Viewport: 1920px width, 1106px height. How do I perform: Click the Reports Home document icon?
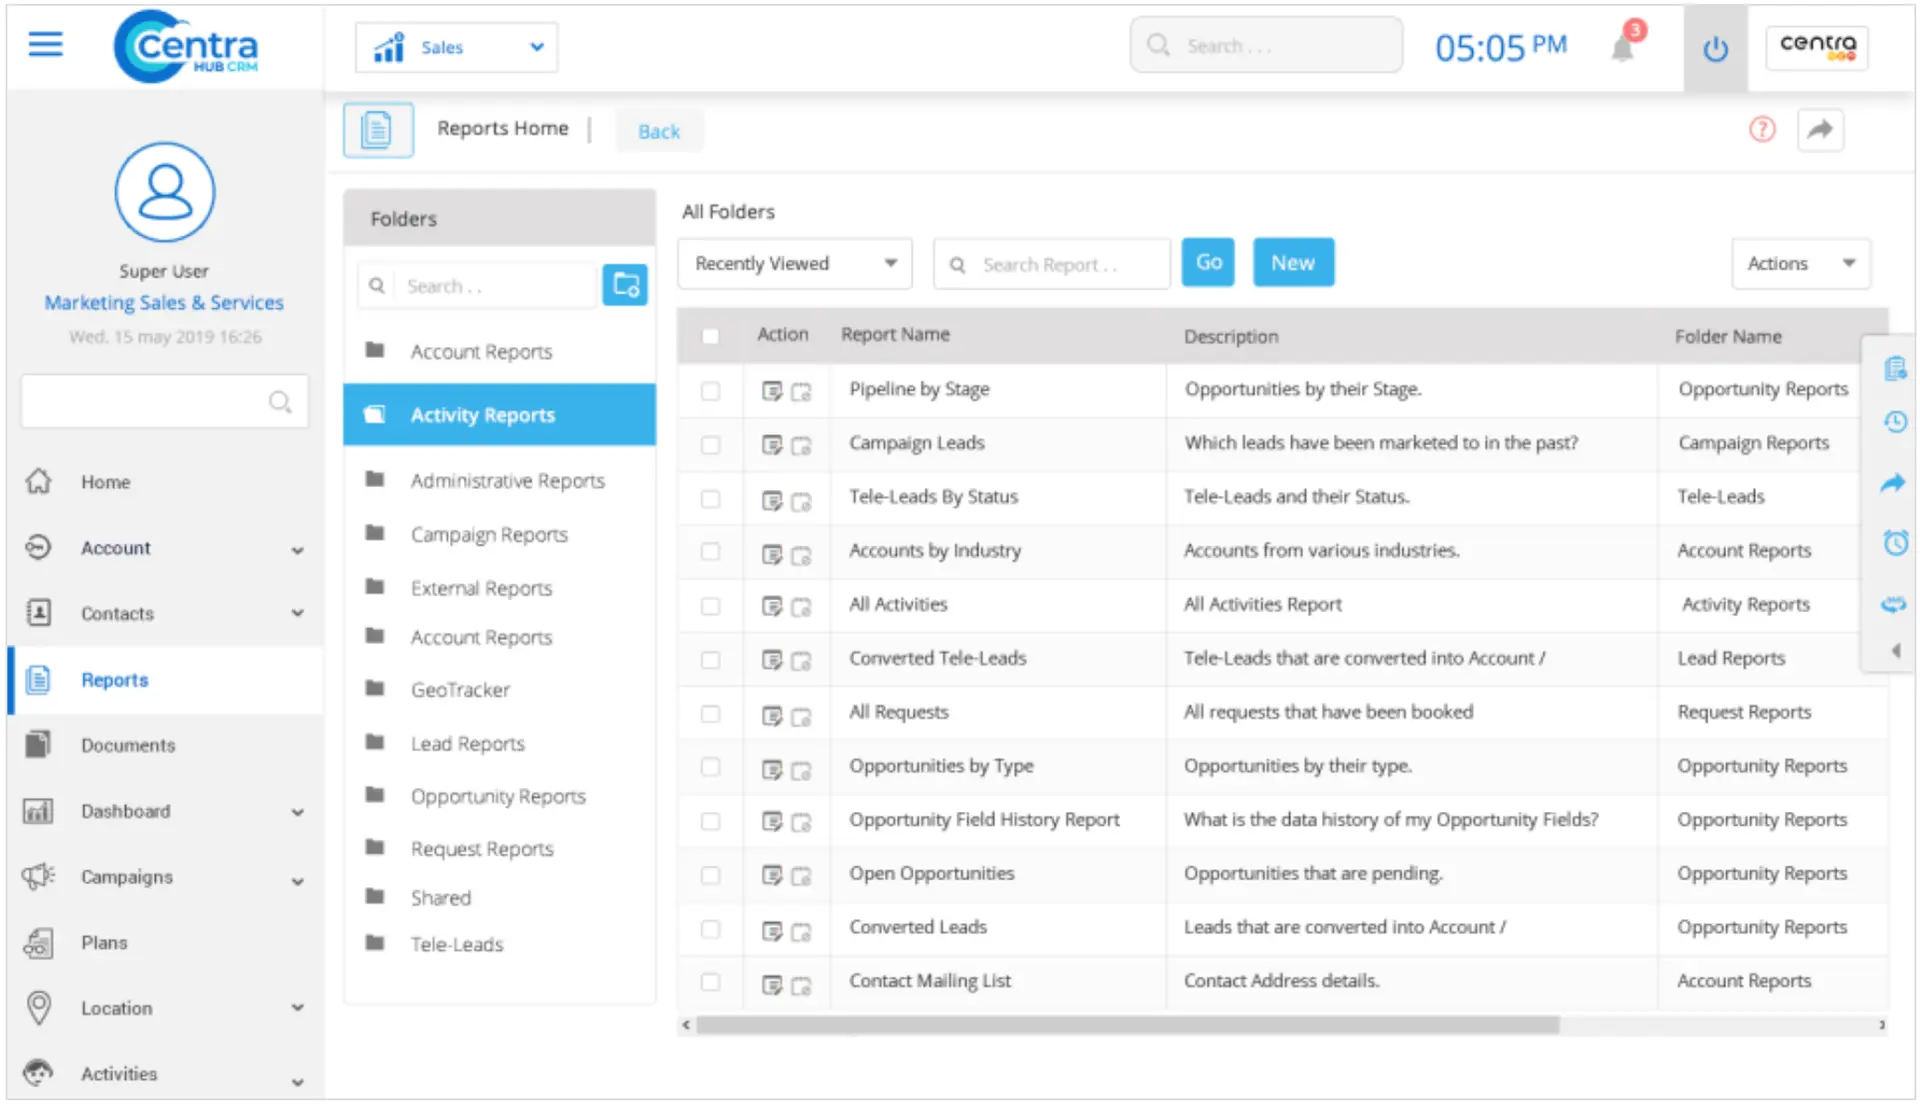click(x=378, y=129)
